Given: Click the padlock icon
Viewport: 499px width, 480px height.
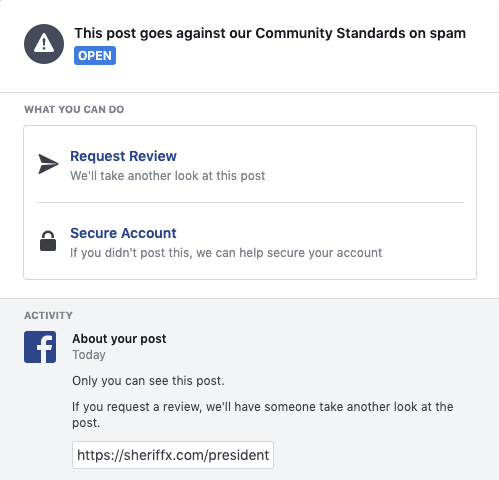Looking at the screenshot, I should (x=48, y=241).
